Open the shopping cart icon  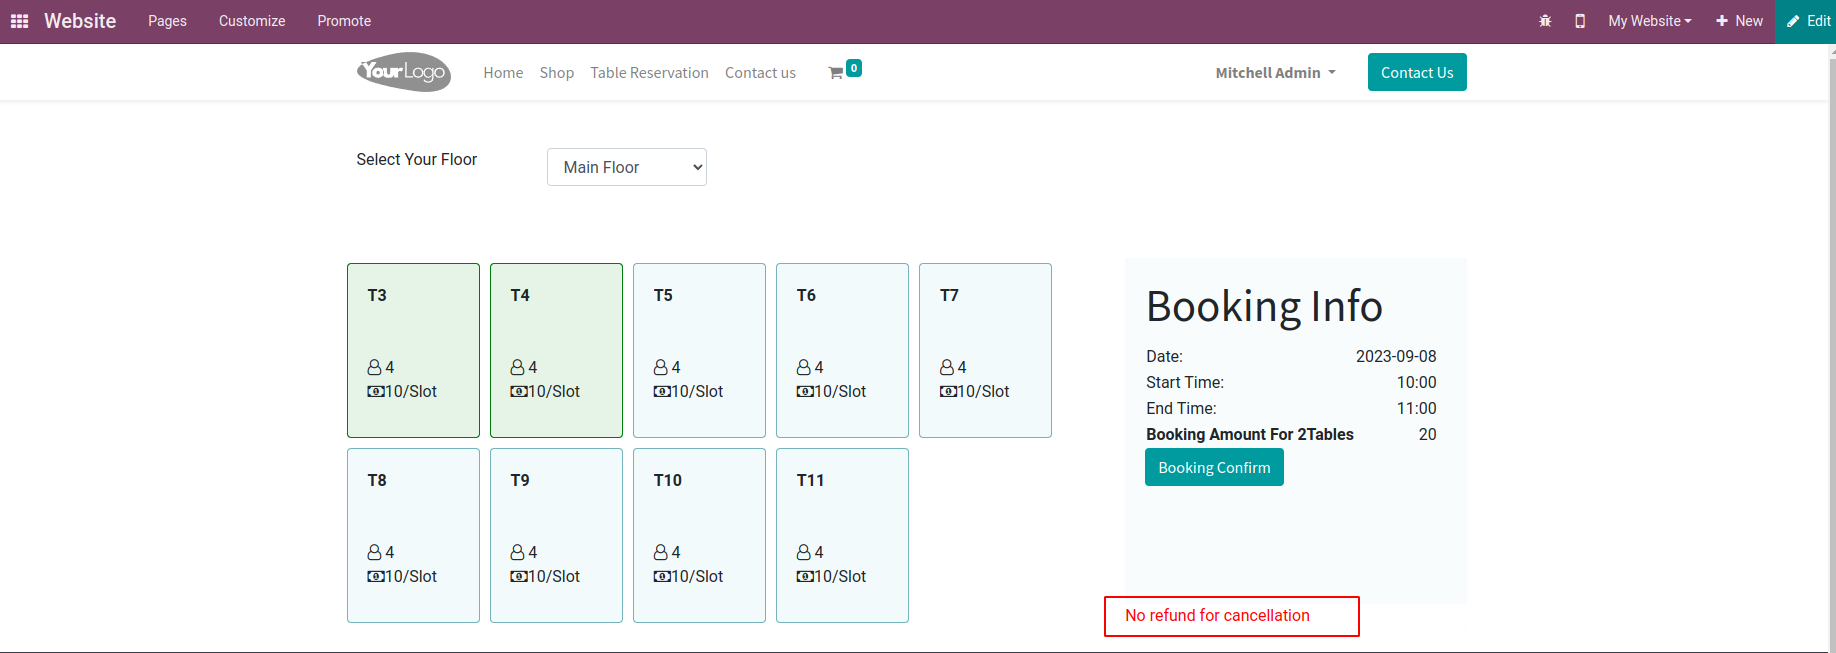pos(835,73)
